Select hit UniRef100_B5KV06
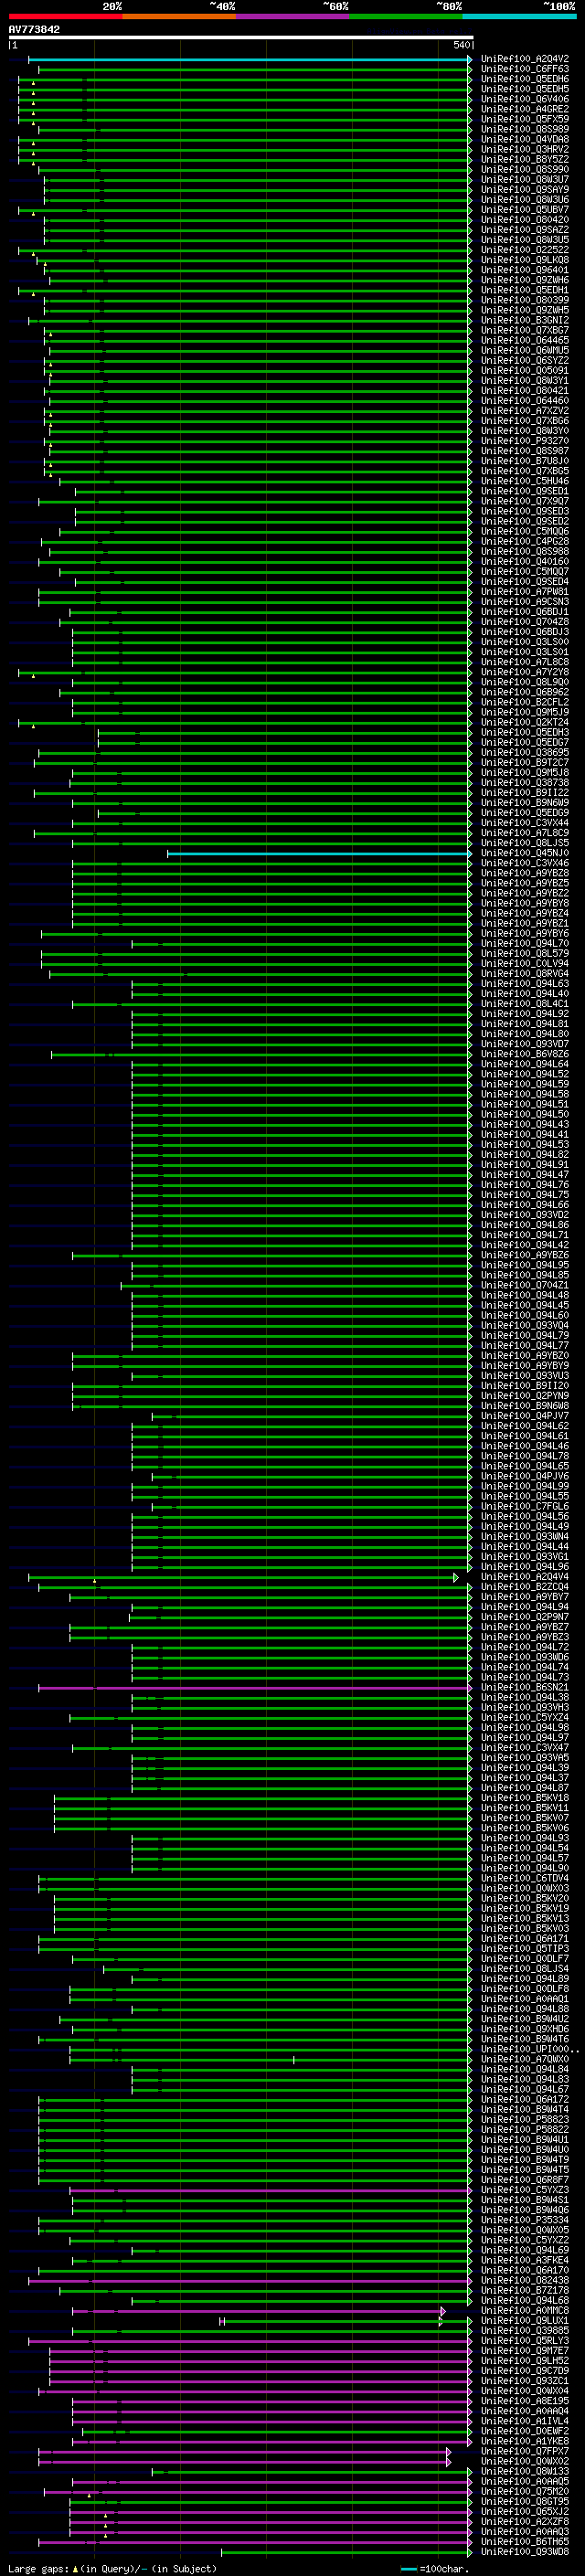Image resolution: width=585 pixels, height=2576 pixels. click(525, 1828)
